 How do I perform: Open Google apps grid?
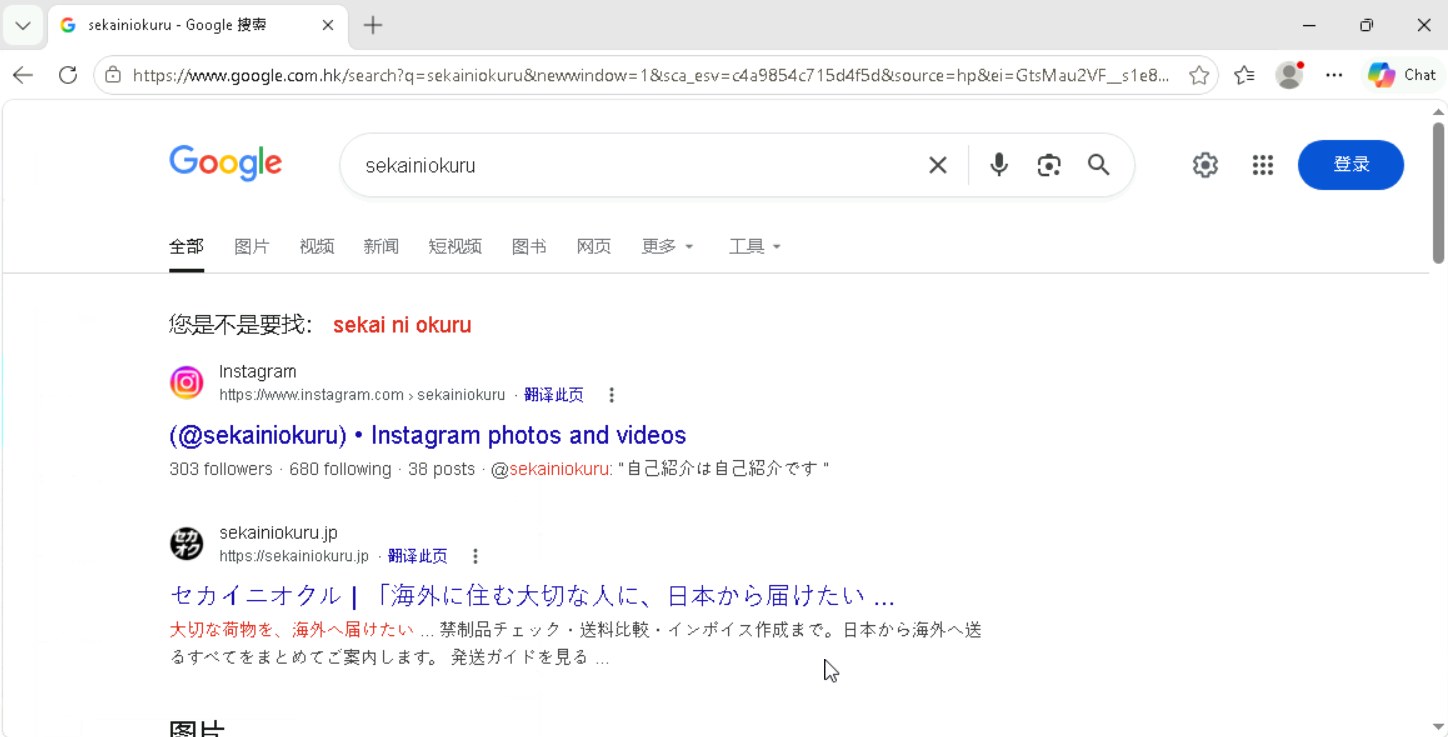pyautogui.click(x=1263, y=165)
